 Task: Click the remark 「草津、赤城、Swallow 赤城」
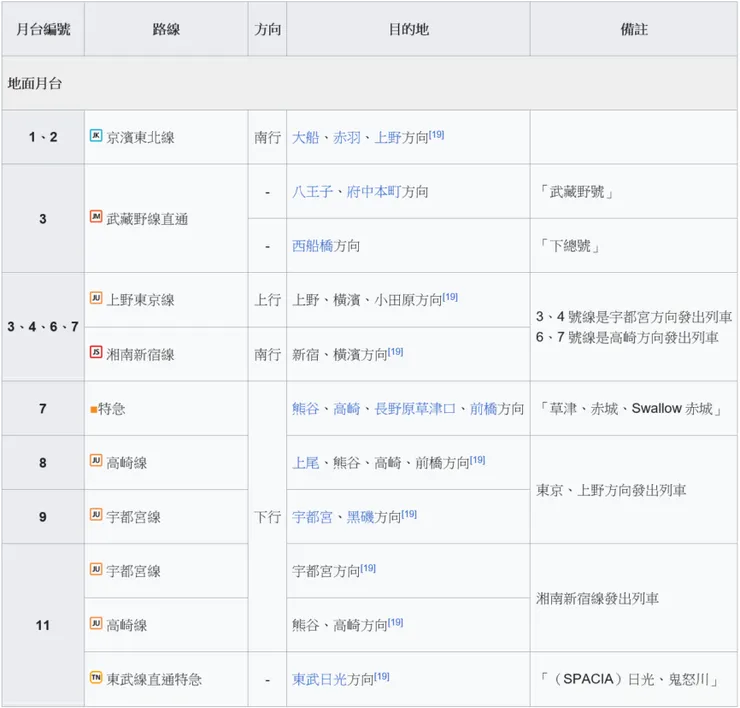point(631,409)
